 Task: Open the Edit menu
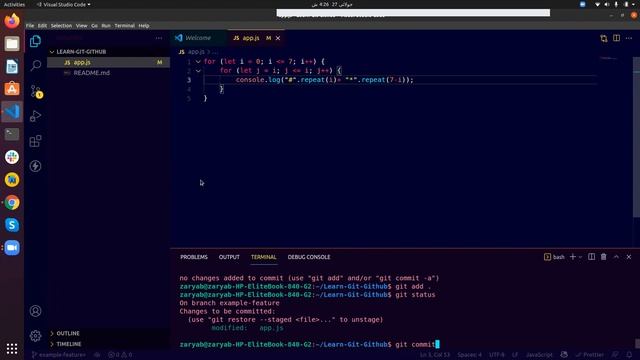pos(42,25)
